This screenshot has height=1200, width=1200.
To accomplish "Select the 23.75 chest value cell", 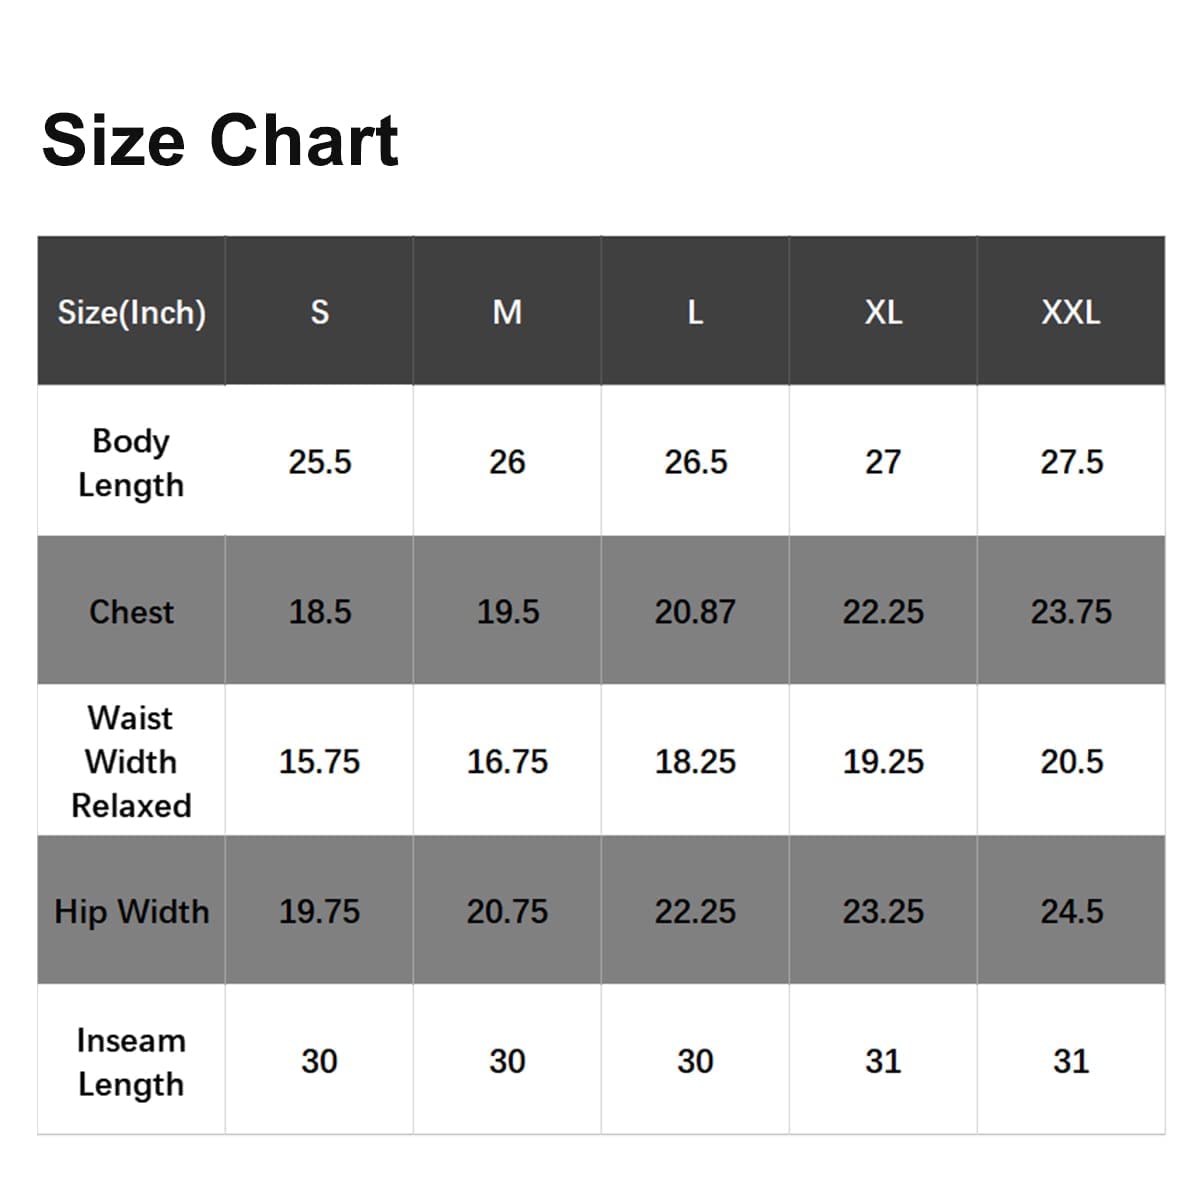I will click(x=1071, y=611).
